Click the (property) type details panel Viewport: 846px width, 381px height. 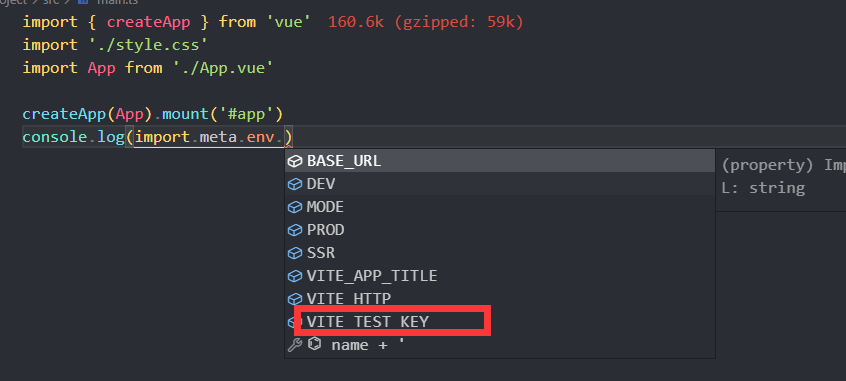pyautogui.click(x=781, y=177)
